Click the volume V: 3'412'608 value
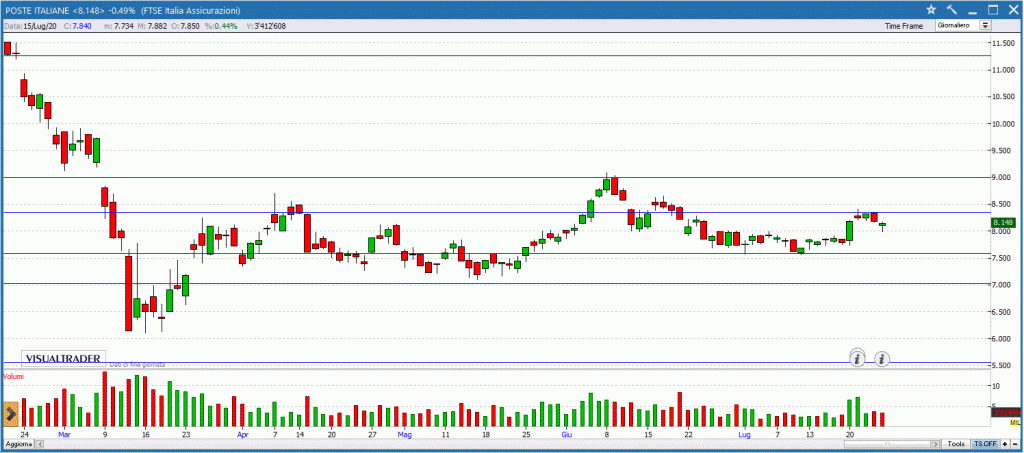The width and height of the screenshot is (1024, 453). 266,26
